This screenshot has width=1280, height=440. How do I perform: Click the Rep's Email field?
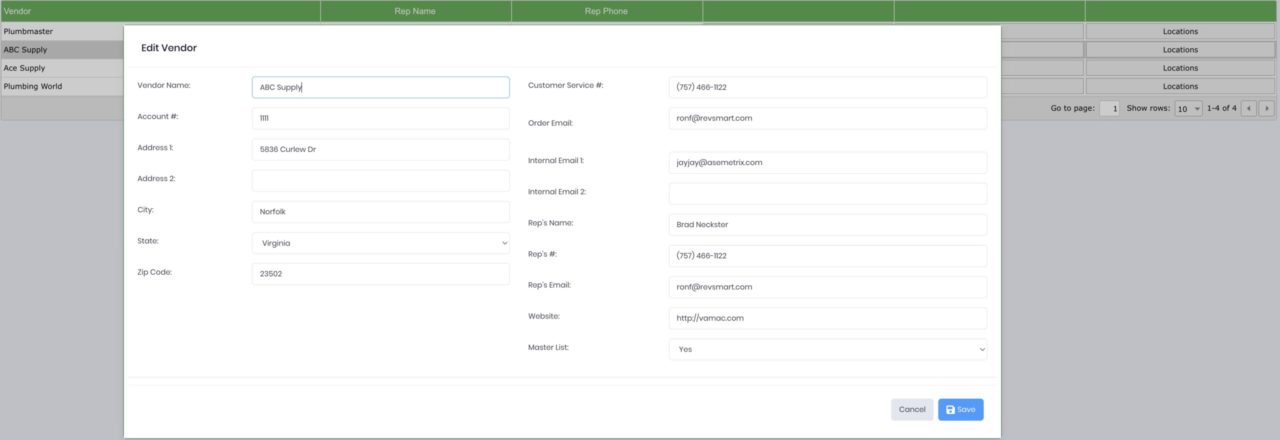point(827,286)
